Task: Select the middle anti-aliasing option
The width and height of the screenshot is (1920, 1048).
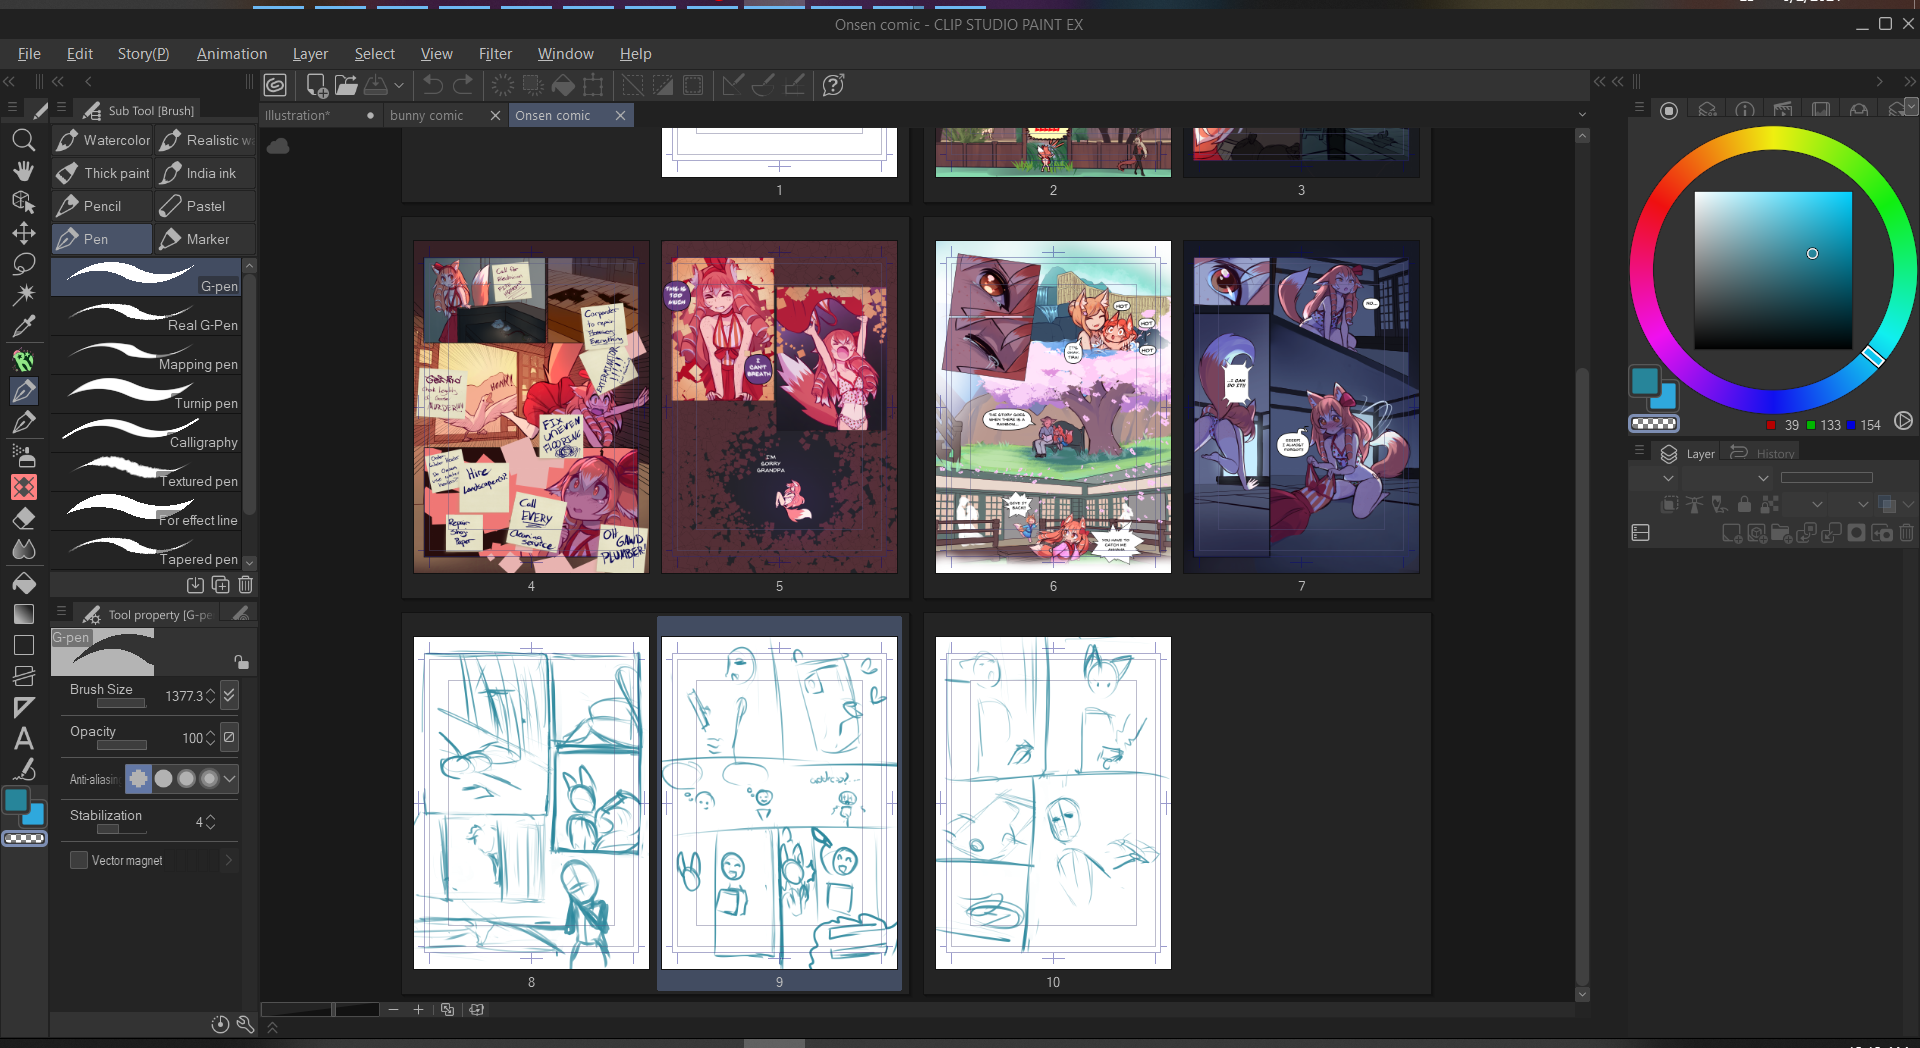Action: coord(186,778)
